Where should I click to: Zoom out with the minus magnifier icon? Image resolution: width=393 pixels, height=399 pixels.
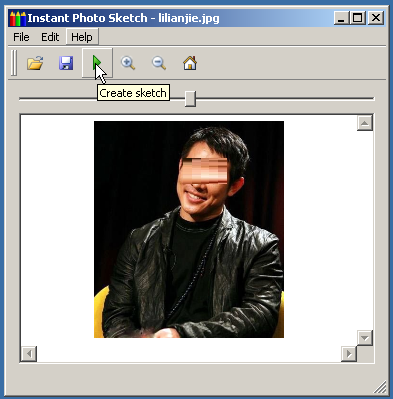[x=159, y=63]
